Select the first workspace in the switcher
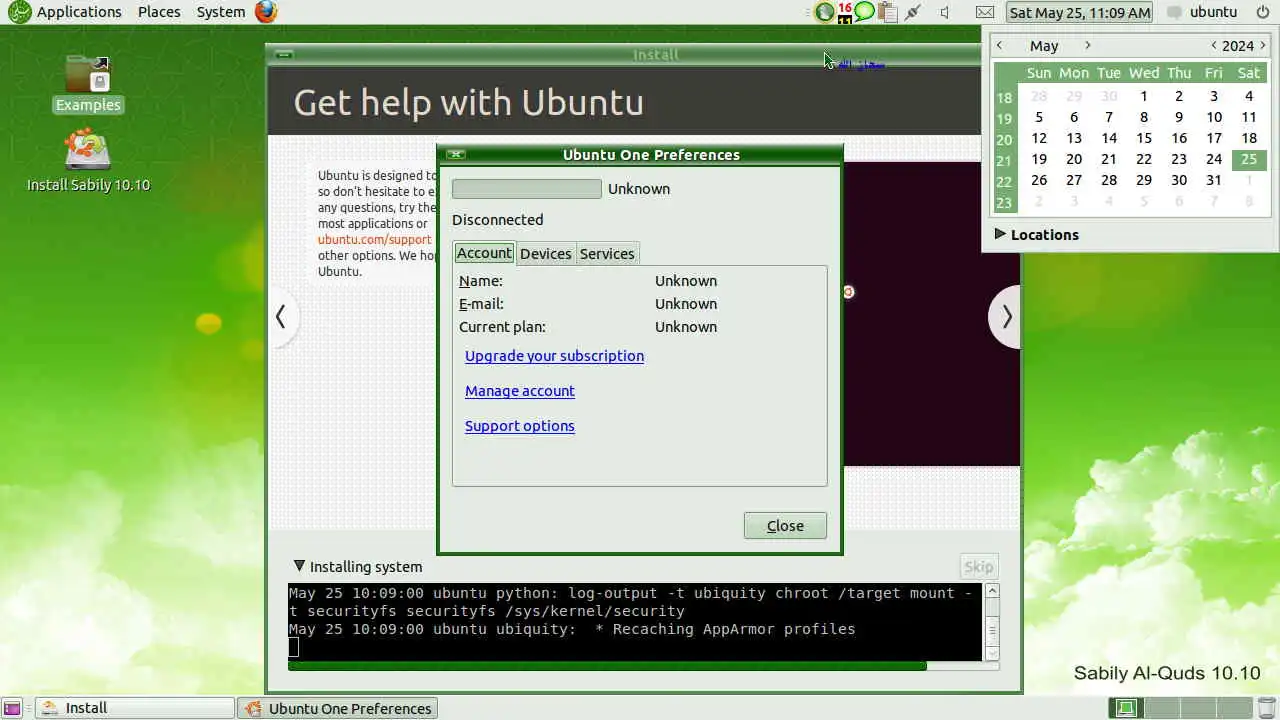1280x720 pixels. click(1126, 708)
